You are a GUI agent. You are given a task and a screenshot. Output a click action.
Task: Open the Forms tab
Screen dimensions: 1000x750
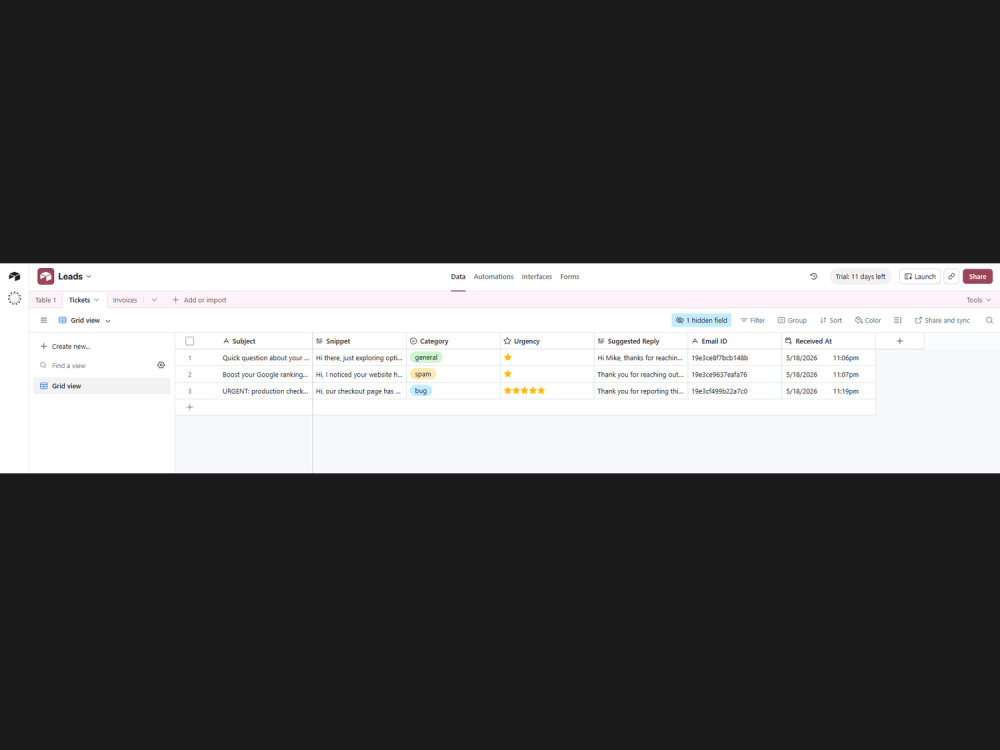(x=570, y=277)
